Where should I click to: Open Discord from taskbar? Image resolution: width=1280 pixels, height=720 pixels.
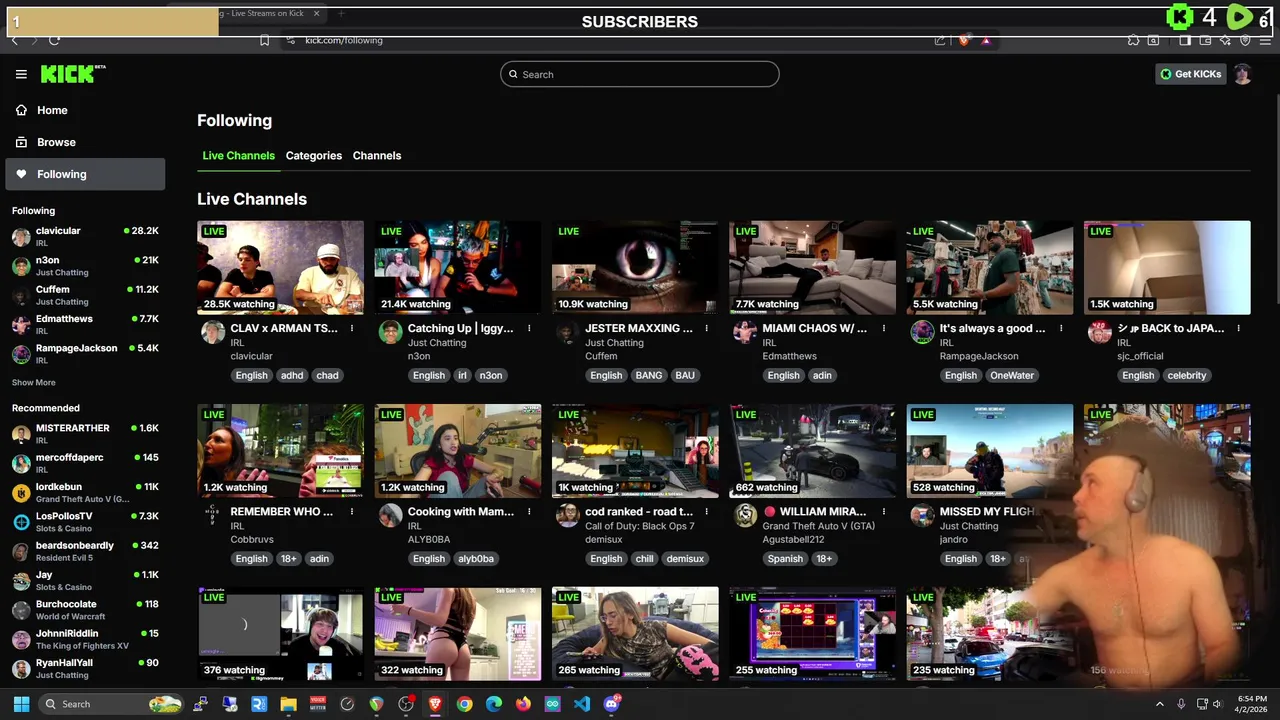[612, 704]
